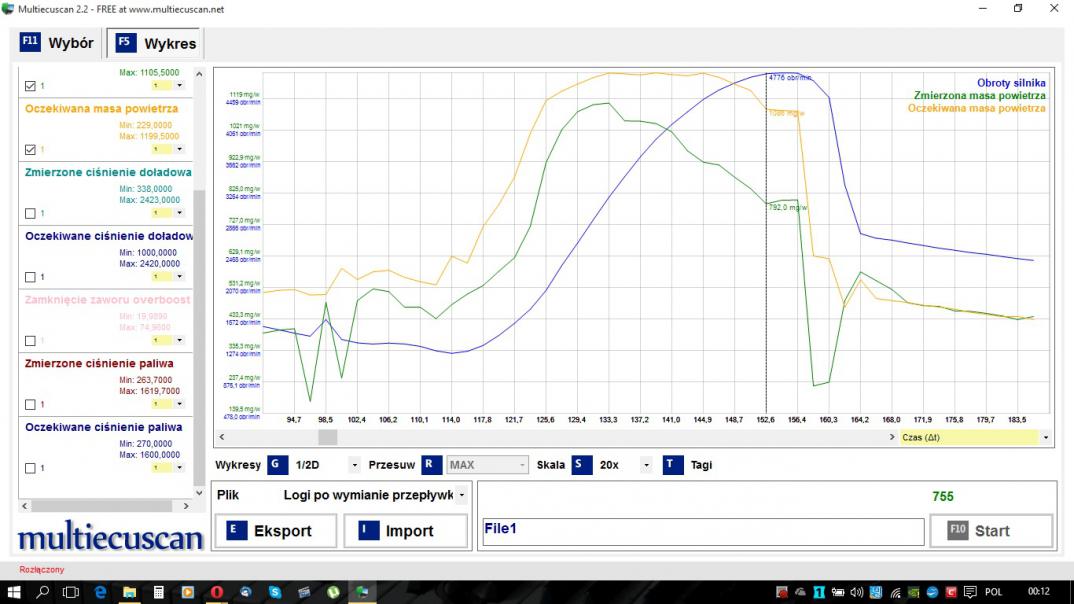Open the Wykresy 1/2D dropdown

pyautogui.click(x=354, y=465)
